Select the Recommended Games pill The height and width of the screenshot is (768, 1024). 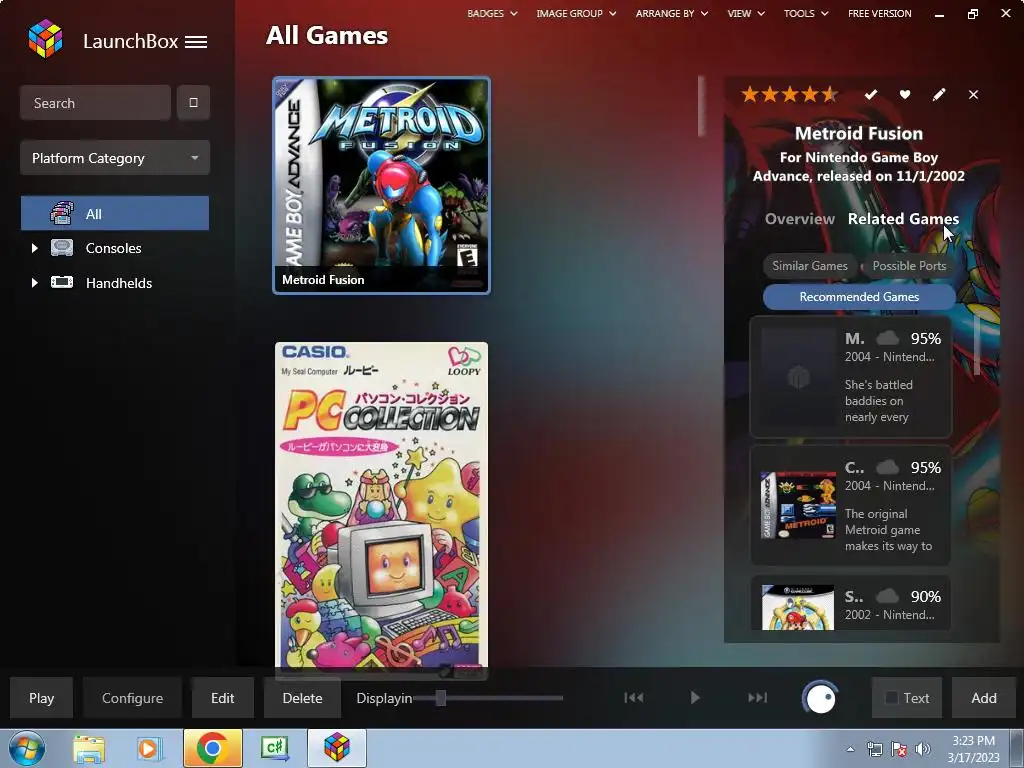[x=859, y=296]
